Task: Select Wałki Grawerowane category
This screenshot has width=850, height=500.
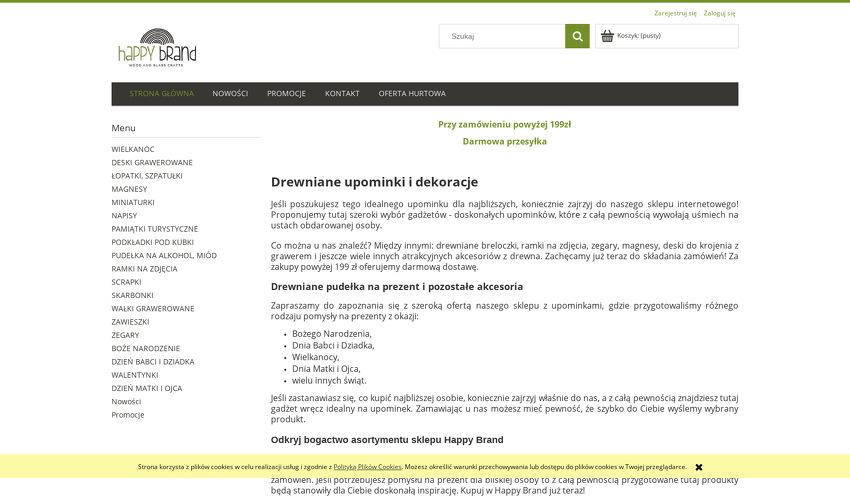Action: pyautogui.click(x=153, y=309)
